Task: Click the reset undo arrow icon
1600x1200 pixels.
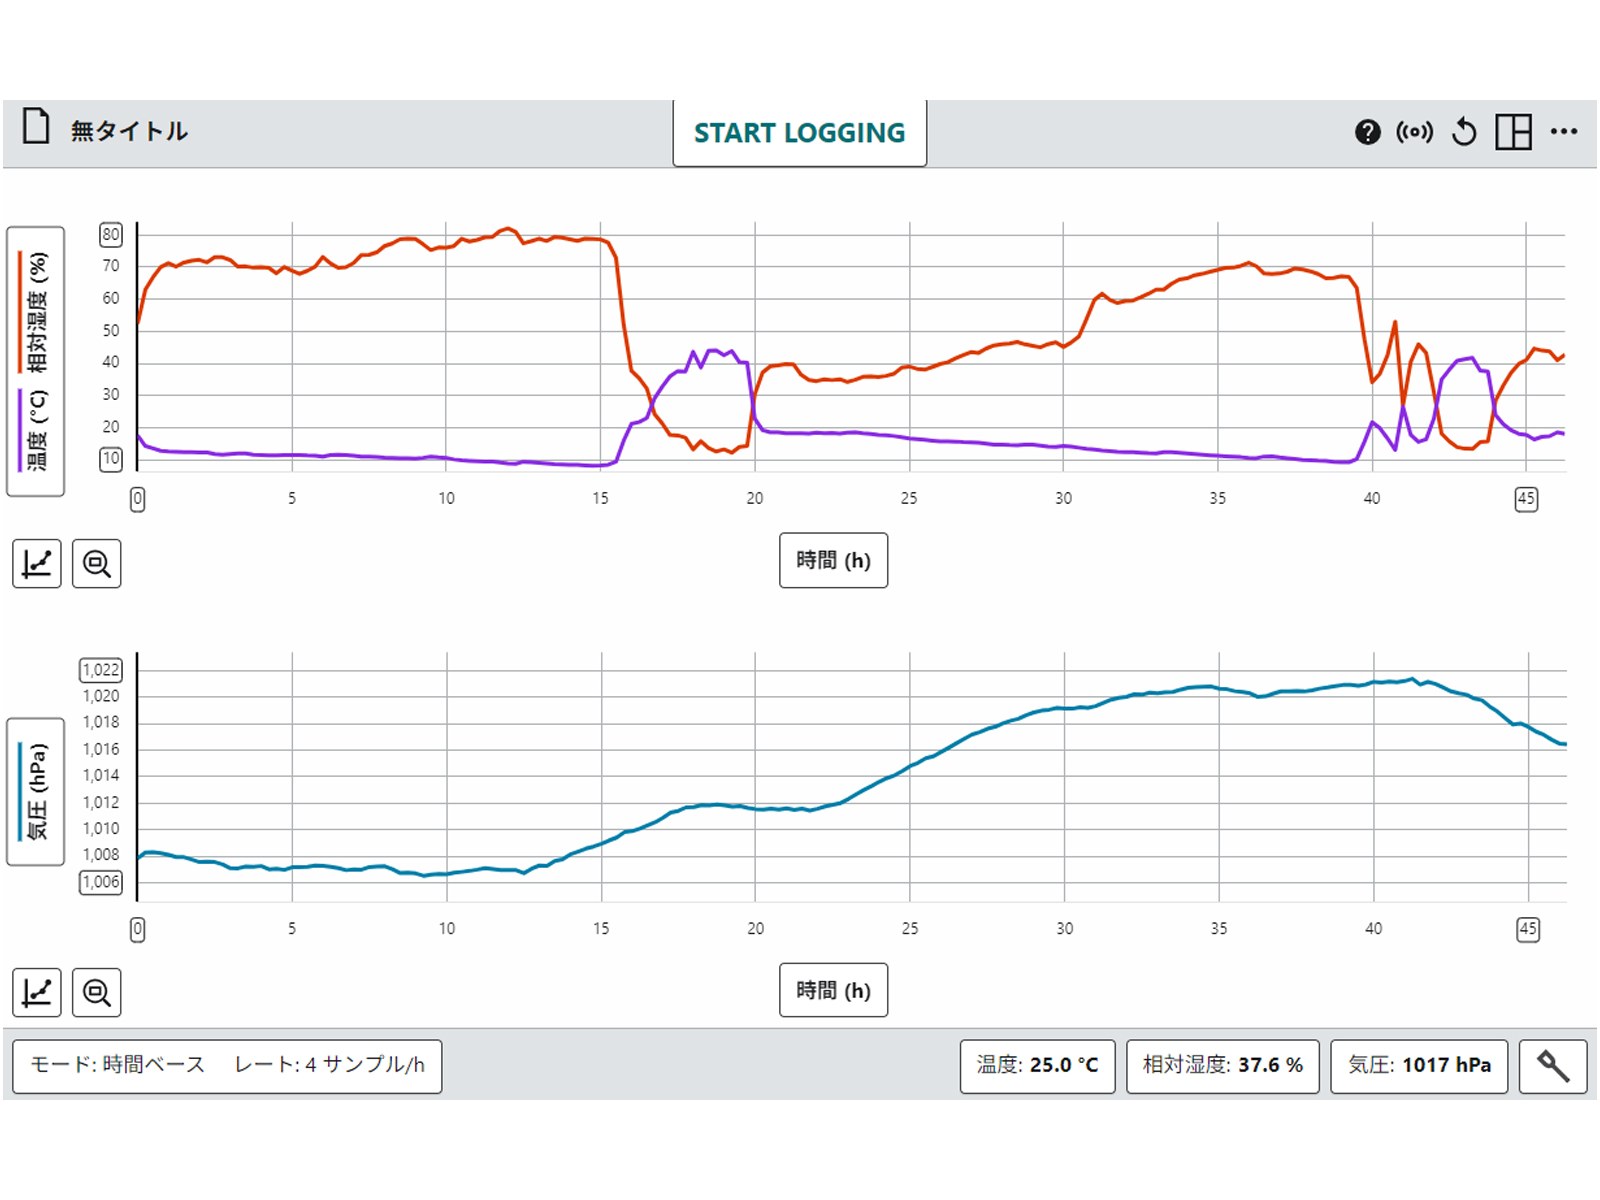Action: click(1464, 132)
